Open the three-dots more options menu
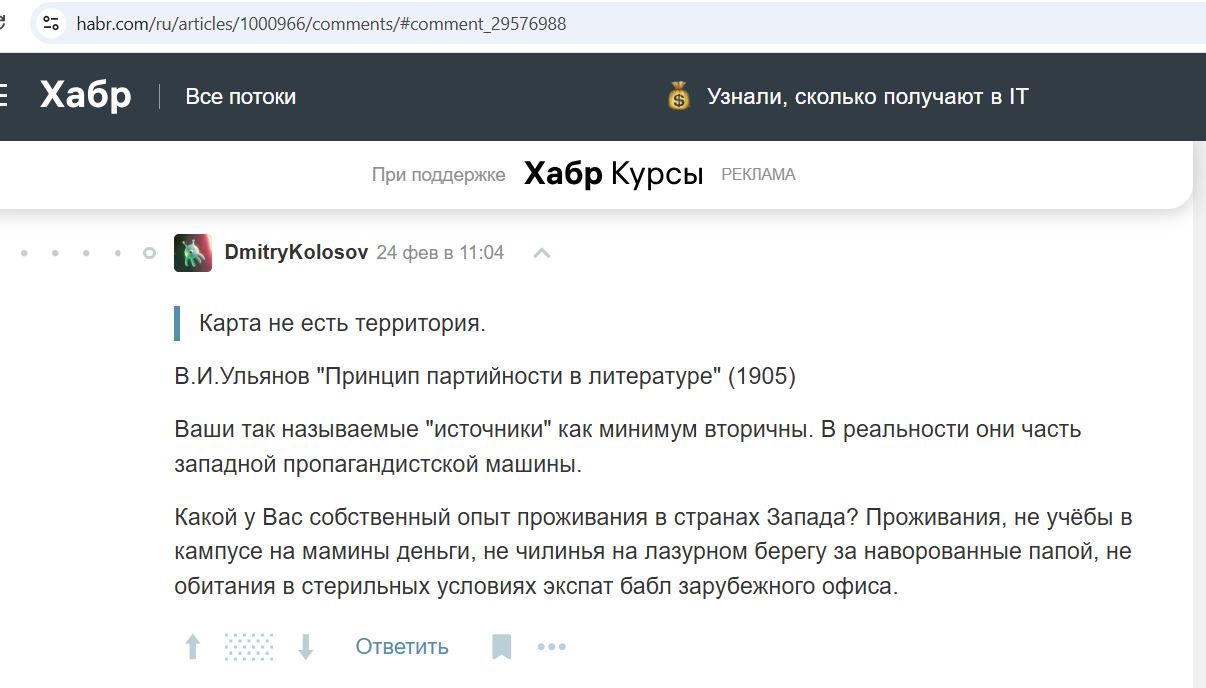 point(552,647)
